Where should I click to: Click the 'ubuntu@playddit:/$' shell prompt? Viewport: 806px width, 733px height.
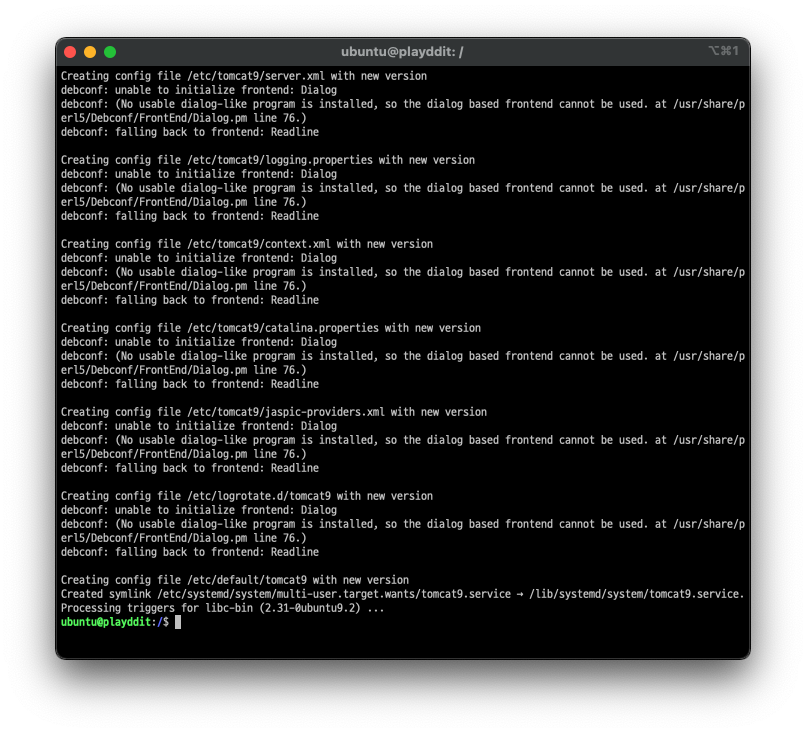pos(115,622)
